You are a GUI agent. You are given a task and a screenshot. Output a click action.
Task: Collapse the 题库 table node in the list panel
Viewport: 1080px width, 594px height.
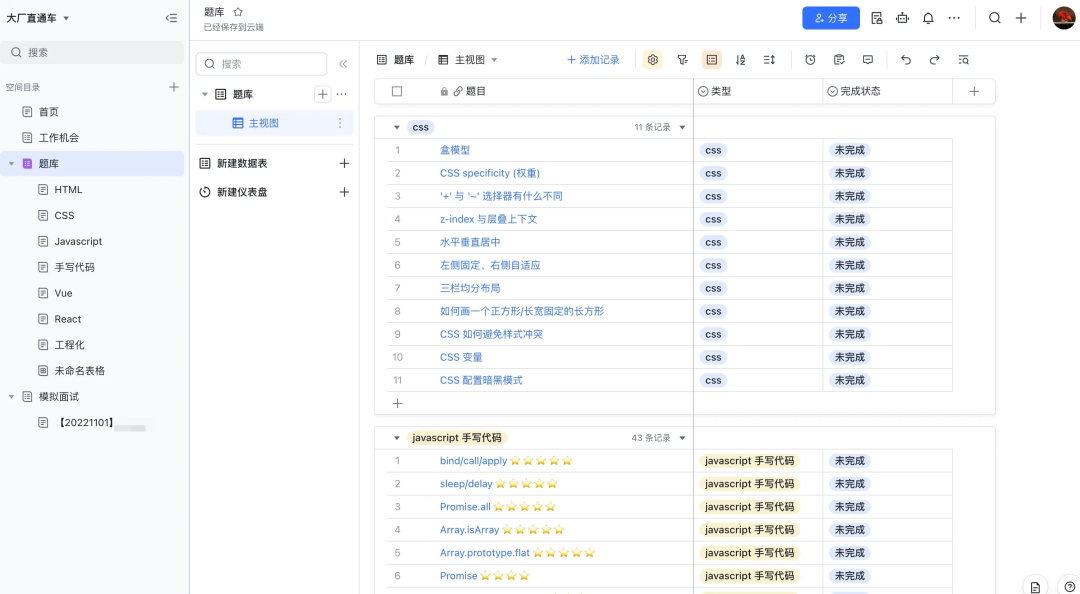(x=205, y=94)
